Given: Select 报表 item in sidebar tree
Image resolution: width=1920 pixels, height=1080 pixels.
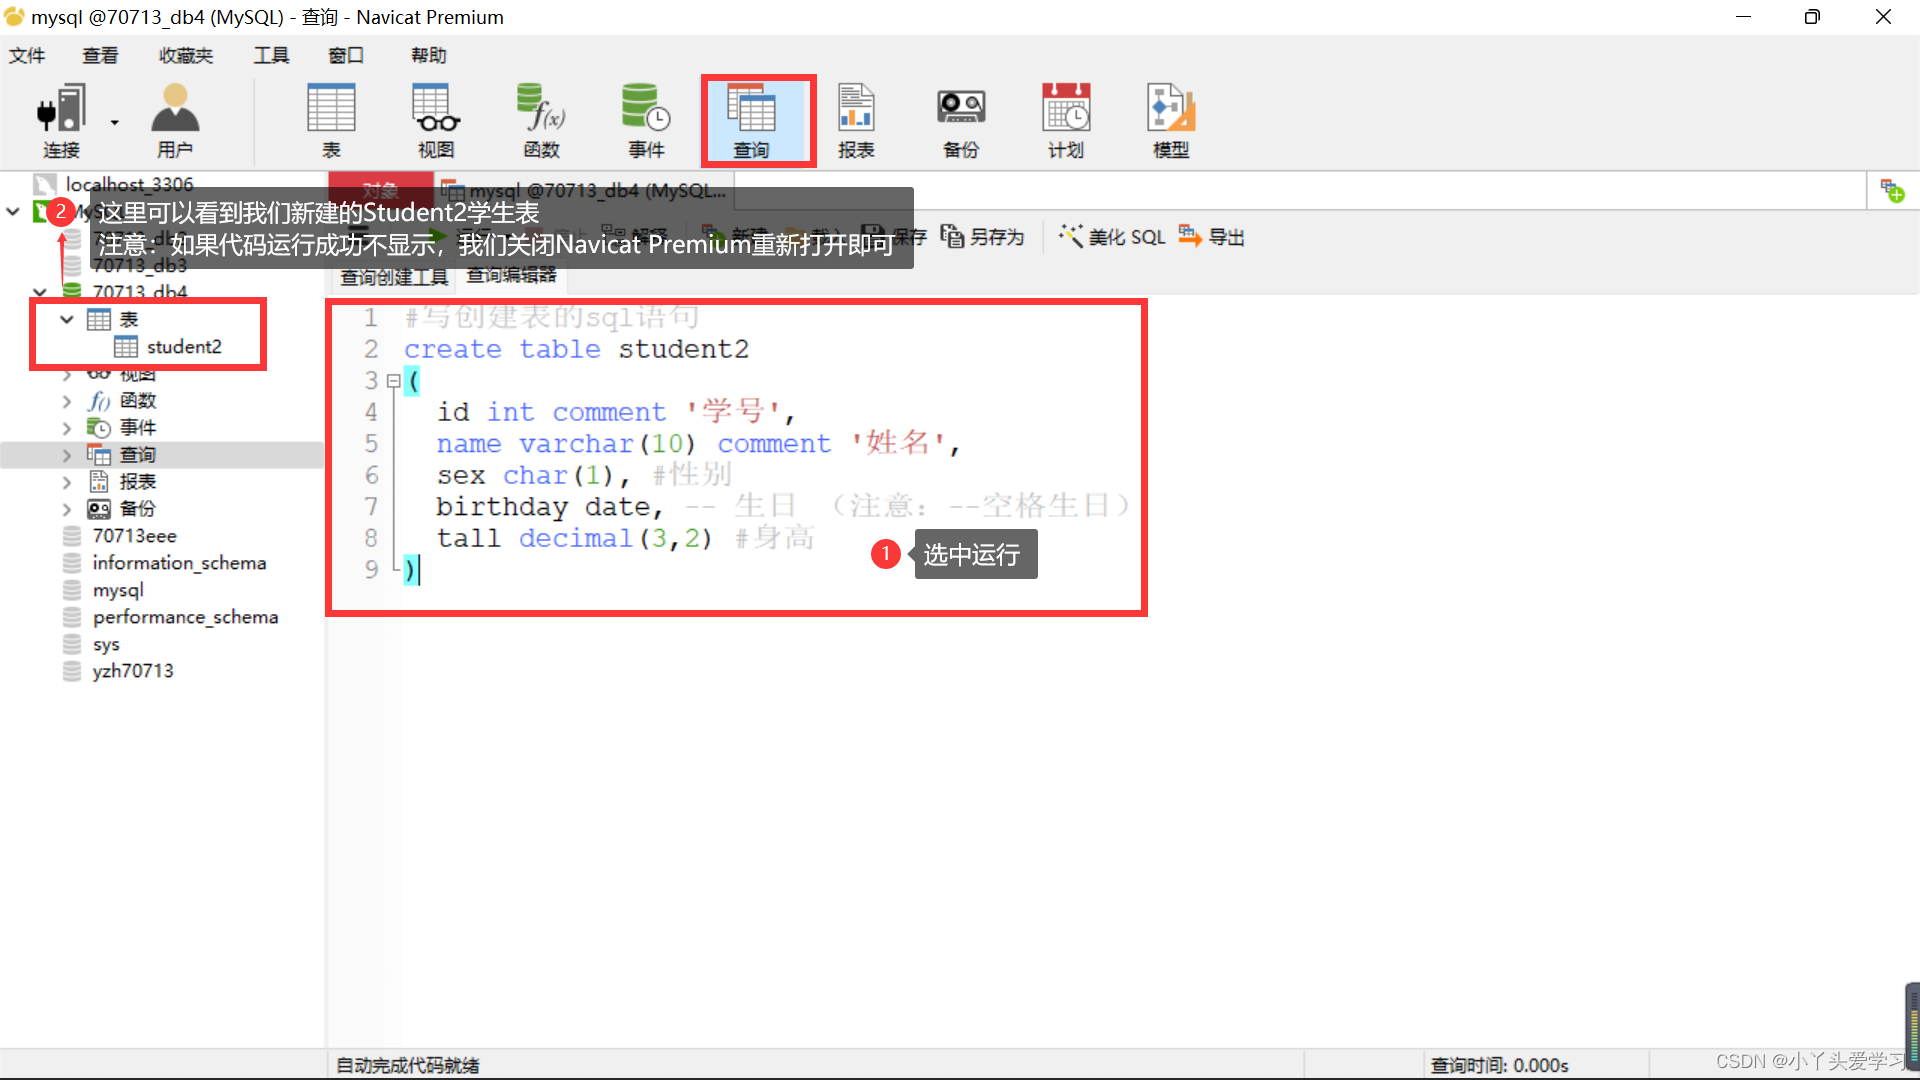Looking at the screenshot, I should [138, 482].
